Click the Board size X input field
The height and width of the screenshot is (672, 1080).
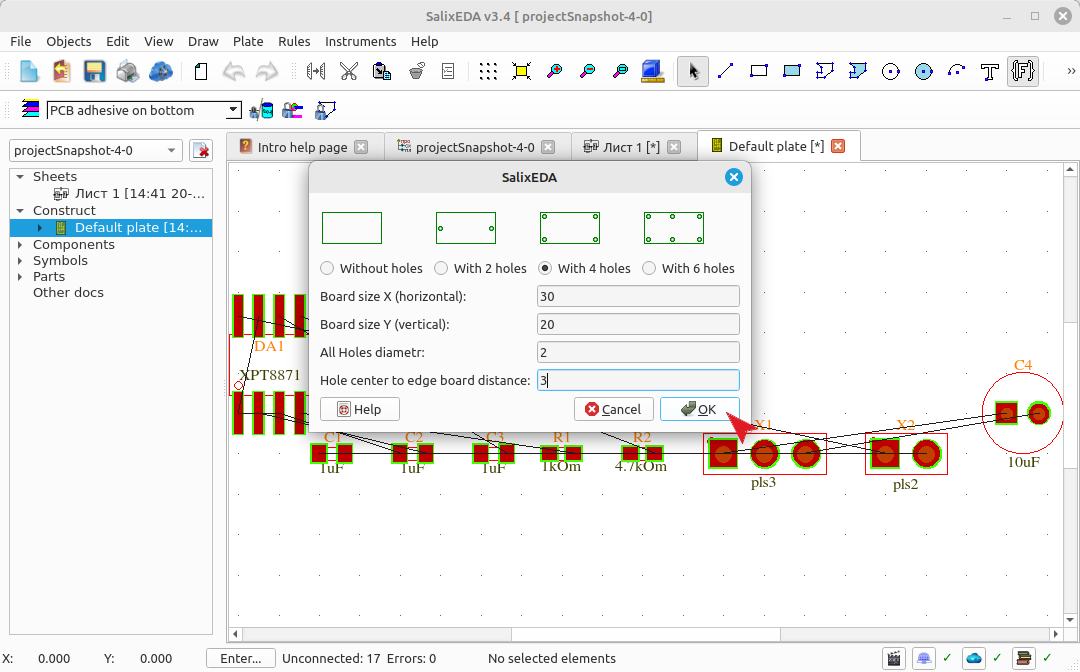coord(638,296)
